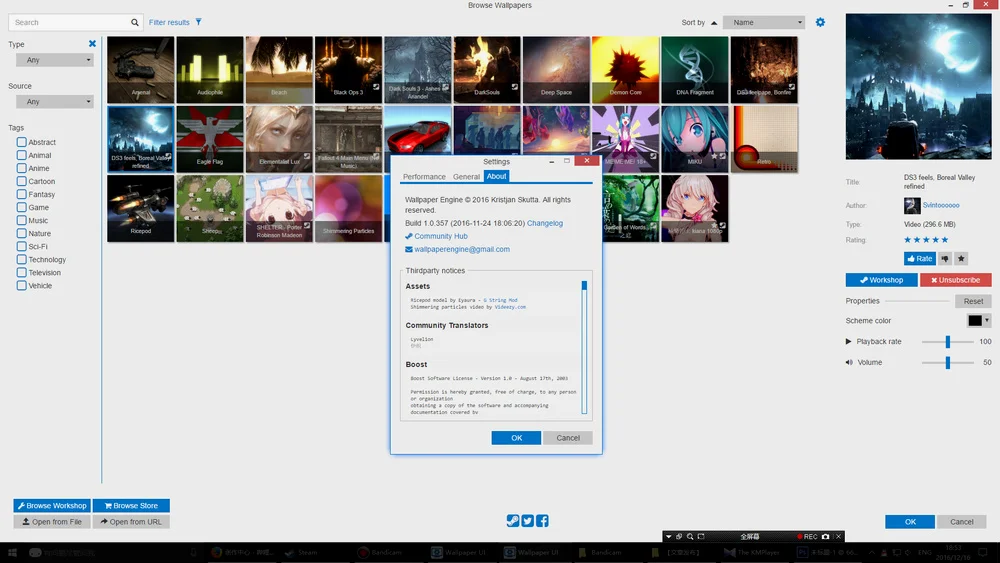Click the Unsubscribe button
This screenshot has height=563, width=1000.
[x=955, y=280]
